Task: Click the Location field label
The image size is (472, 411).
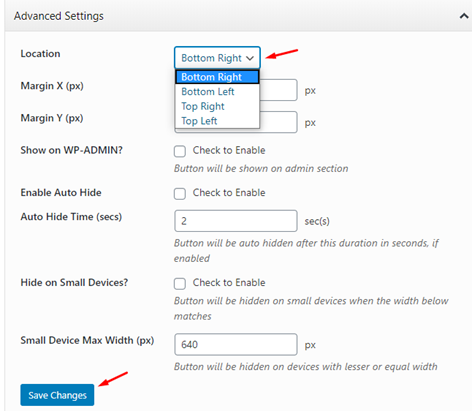Action: pyautogui.click(x=40, y=54)
